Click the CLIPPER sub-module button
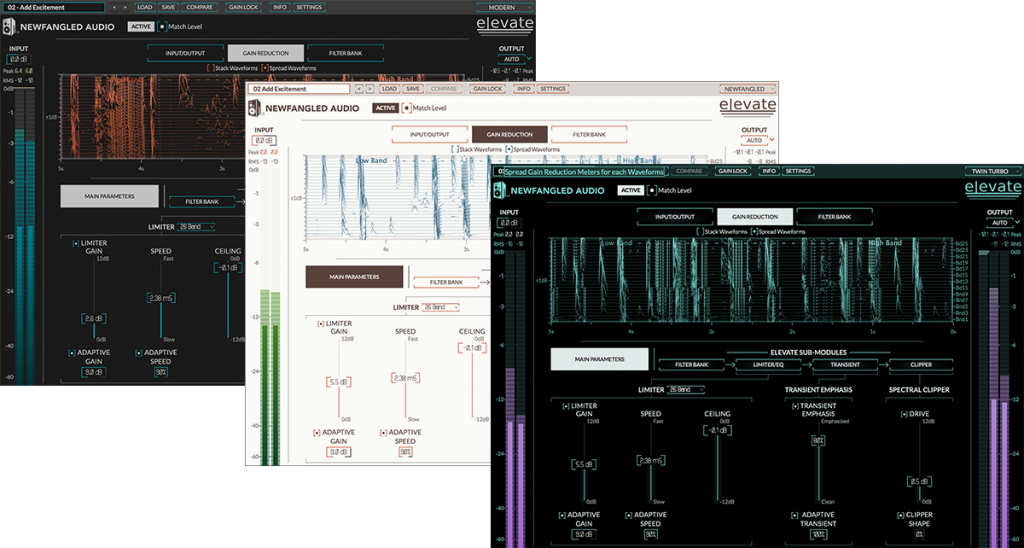Screen dimensions: 1024x548 tap(921, 364)
